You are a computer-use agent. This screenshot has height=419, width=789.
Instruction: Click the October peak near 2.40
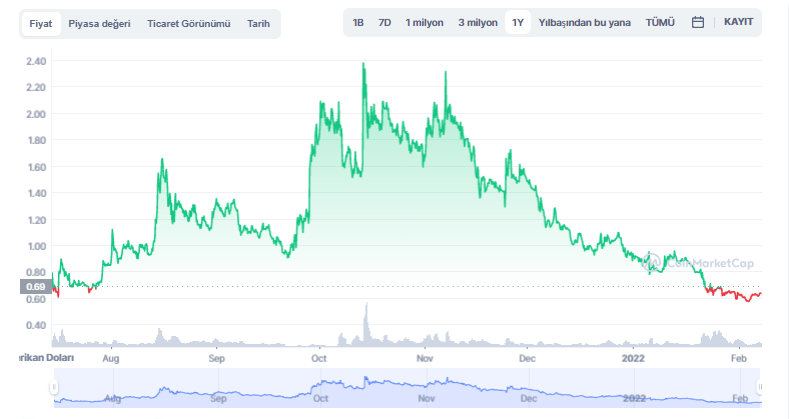pos(363,65)
